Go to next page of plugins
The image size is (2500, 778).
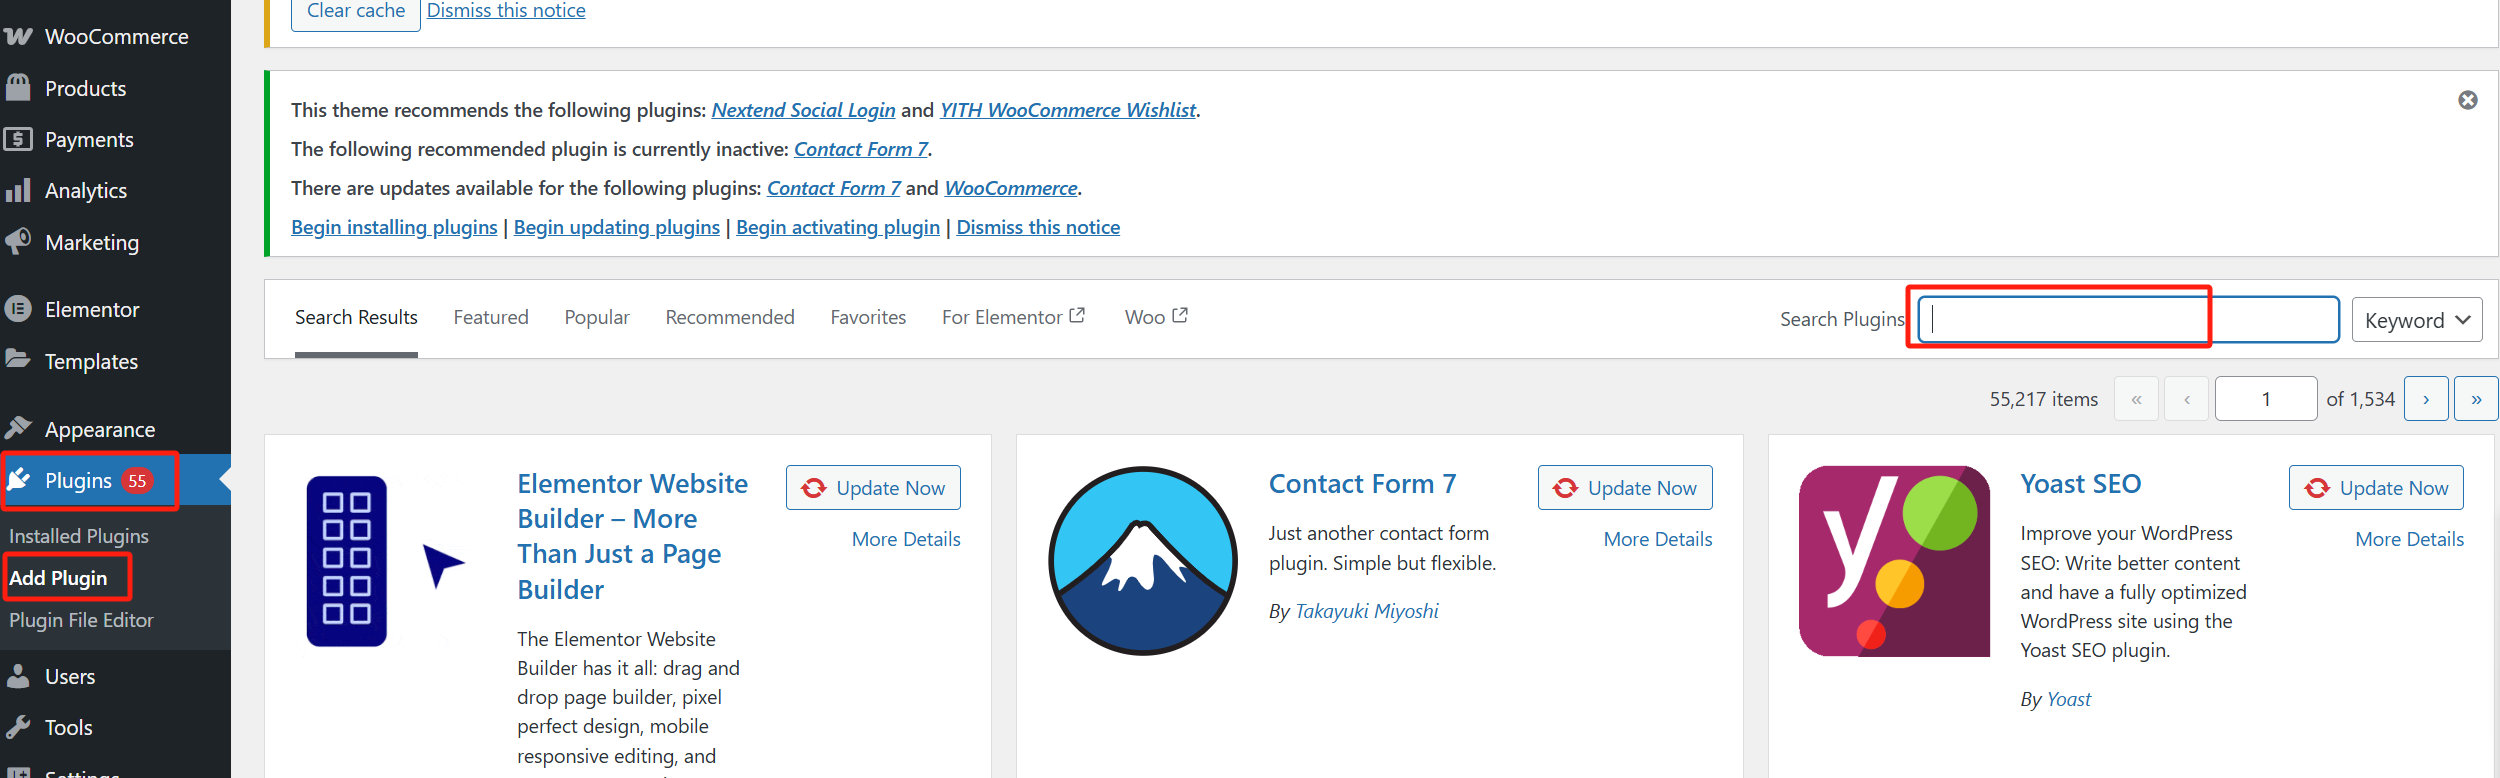click(2426, 399)
